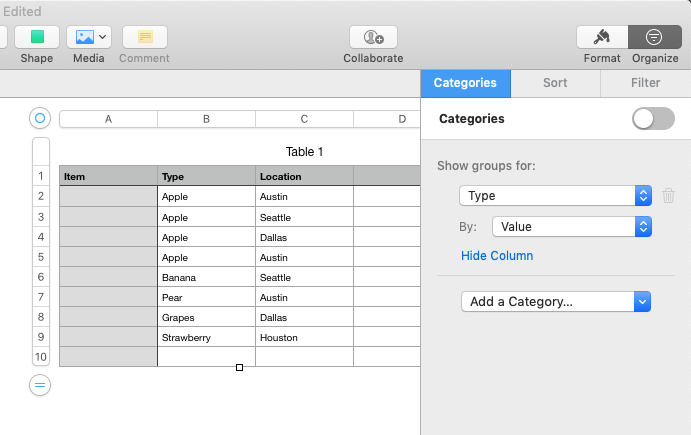Click the table select handle circle
The height and width of the screenshot is (435, 691).
(40, 118)
